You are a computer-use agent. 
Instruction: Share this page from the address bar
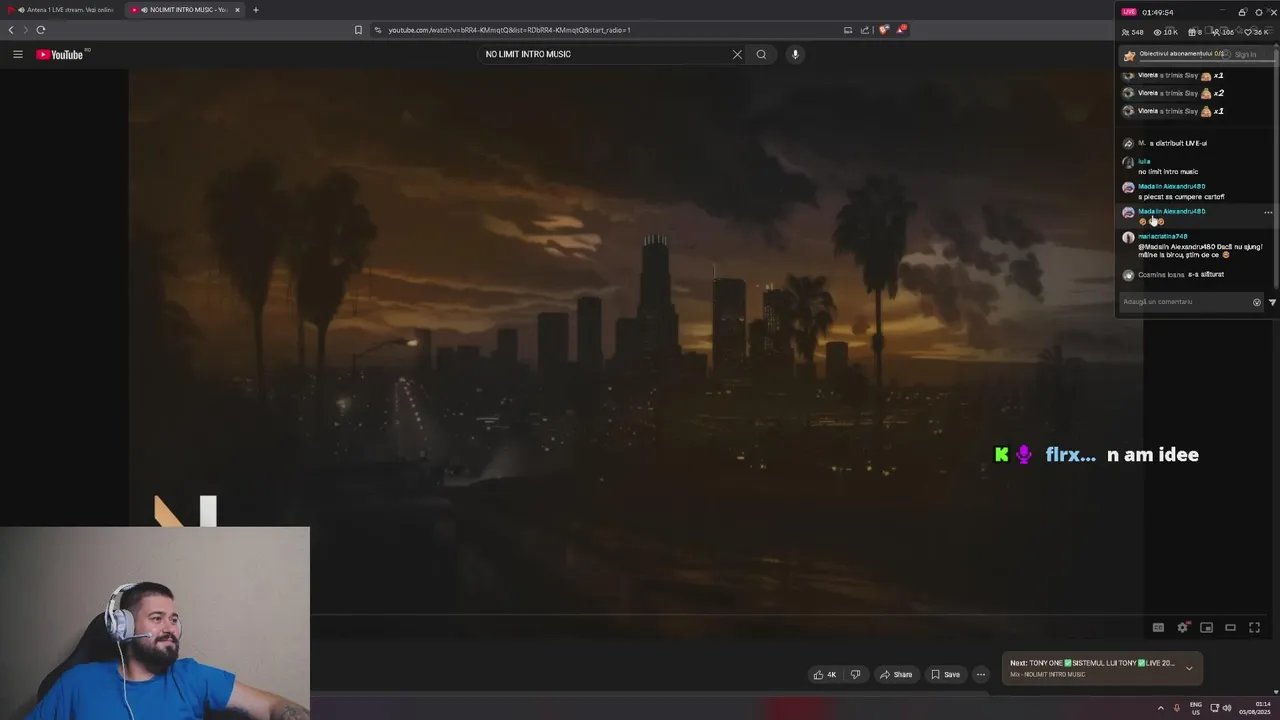tap(865, 30)
